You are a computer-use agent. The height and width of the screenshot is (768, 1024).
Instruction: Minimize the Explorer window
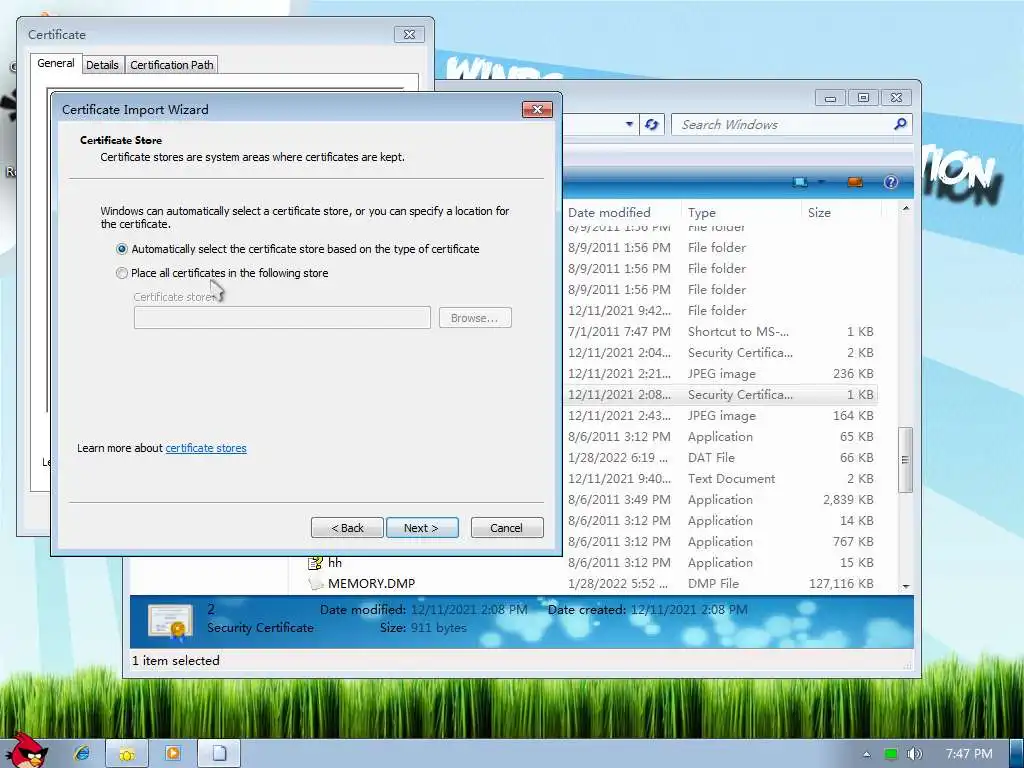830,98
